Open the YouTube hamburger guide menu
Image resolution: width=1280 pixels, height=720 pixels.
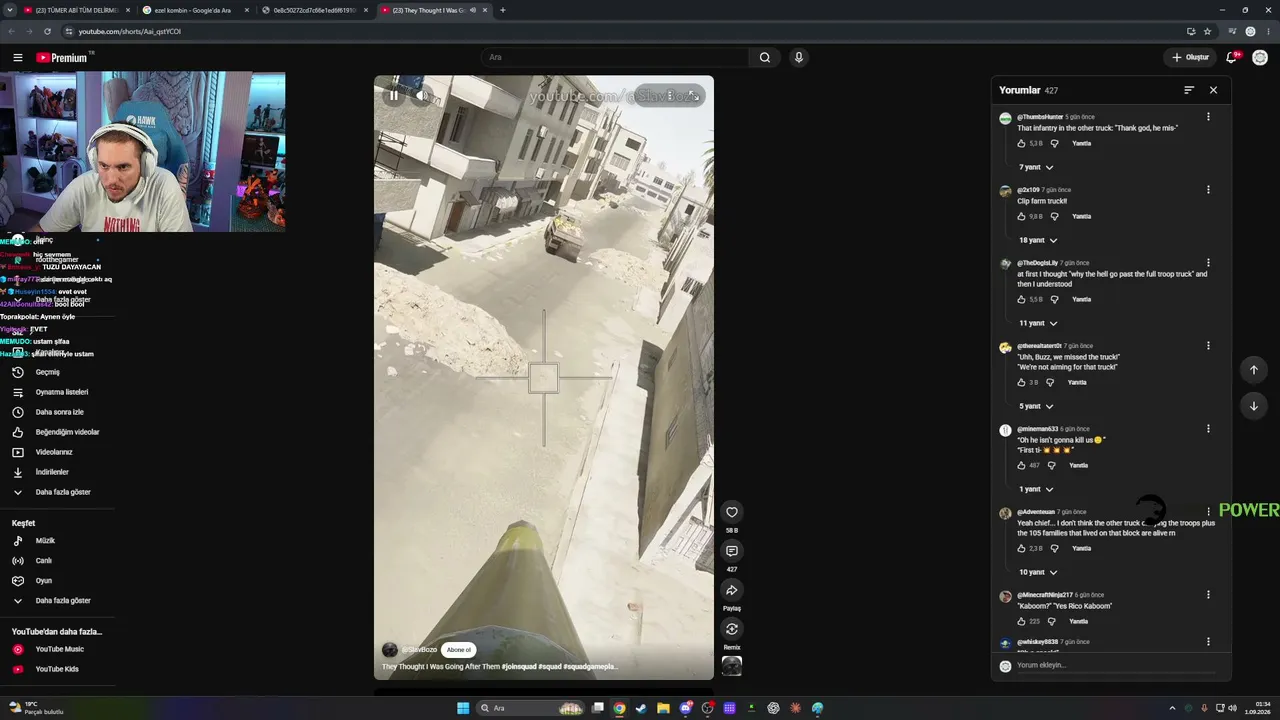(x=17, y=57)
